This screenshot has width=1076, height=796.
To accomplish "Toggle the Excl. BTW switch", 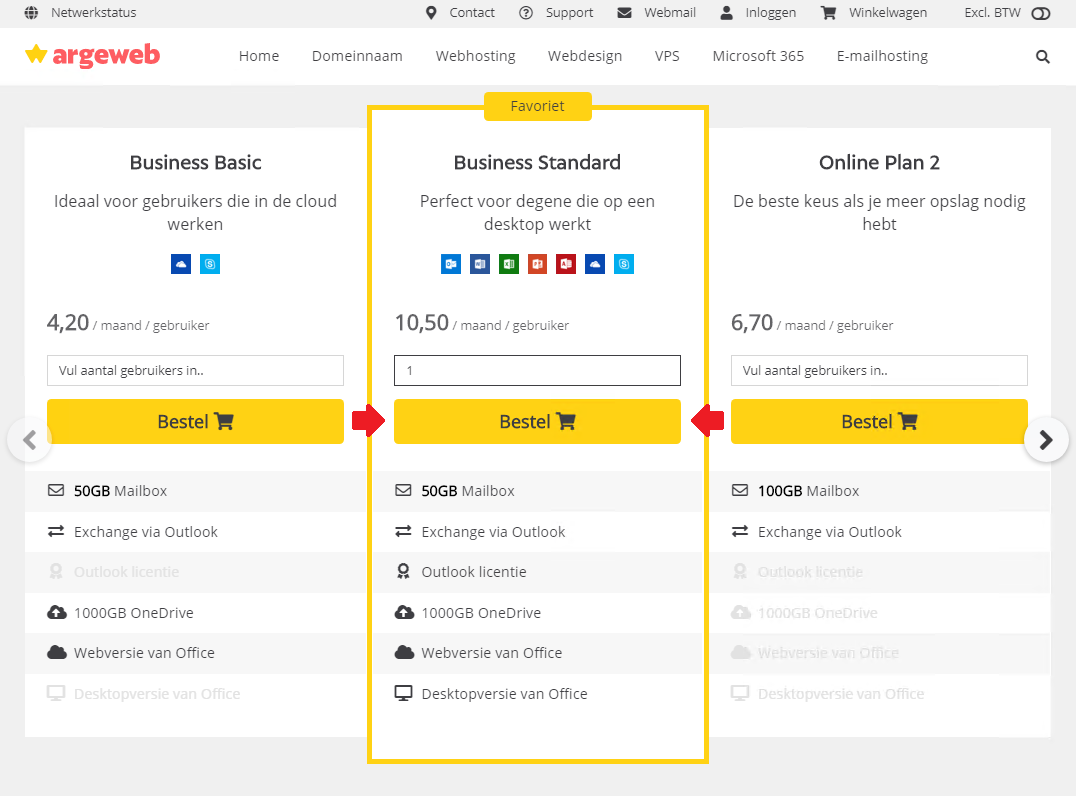I will coord(1040,13).
